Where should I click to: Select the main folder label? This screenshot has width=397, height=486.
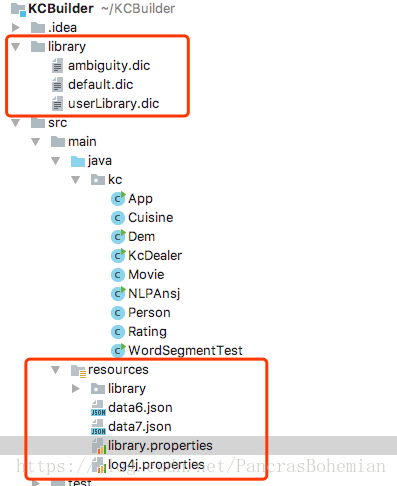coord(82,142)
